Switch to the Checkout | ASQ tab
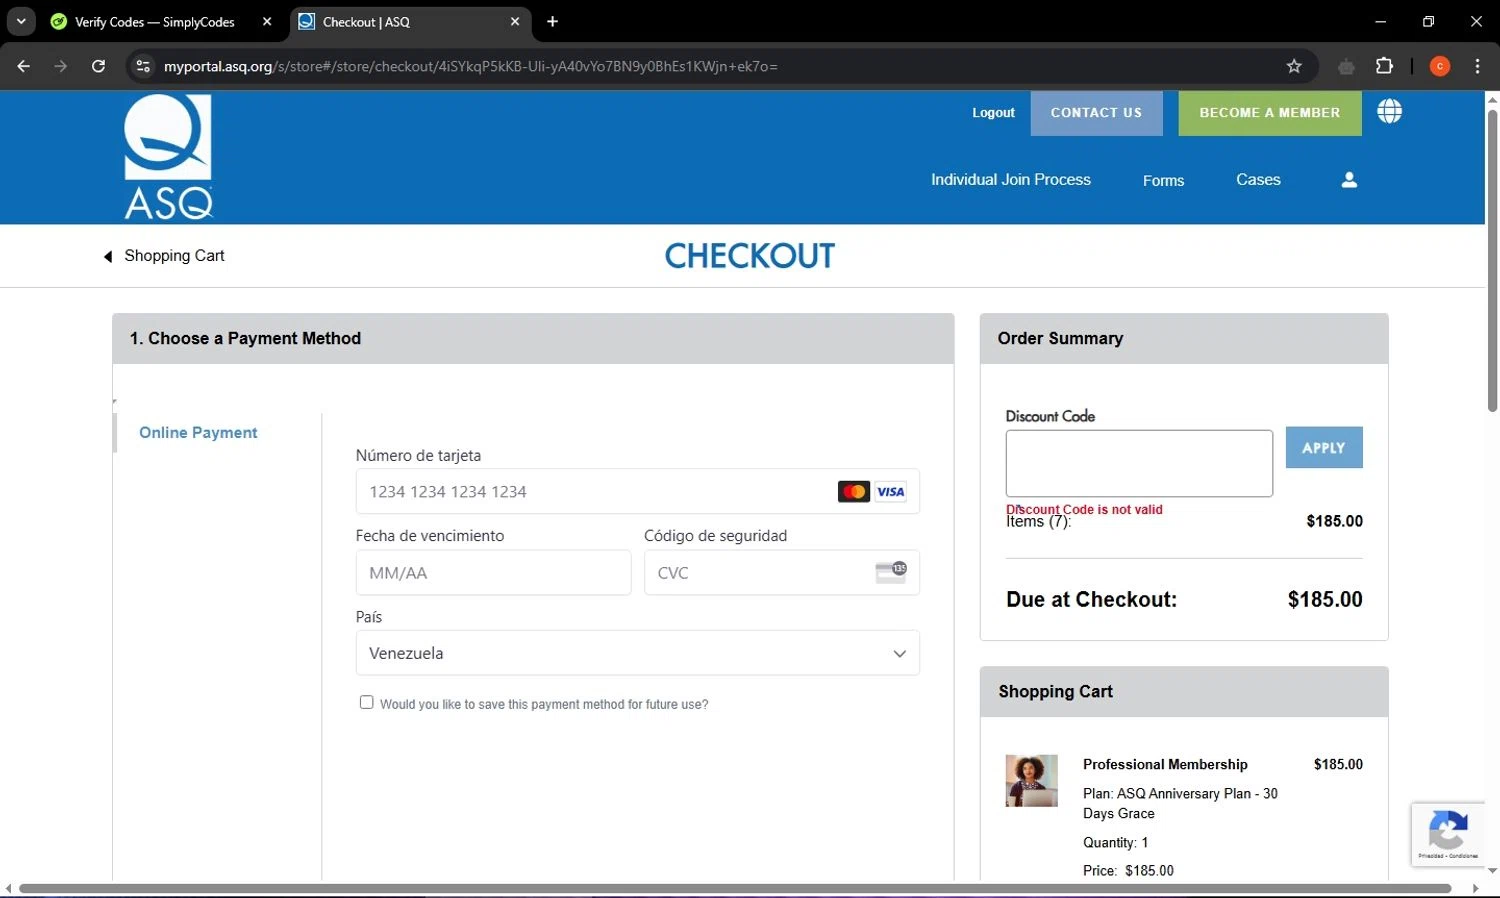The height and width of the screenshot is (898, 1500). [x=411, y=21]
